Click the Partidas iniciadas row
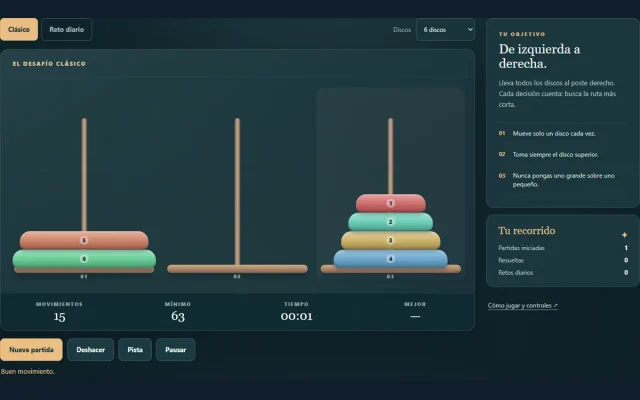 tap(563, 248)
